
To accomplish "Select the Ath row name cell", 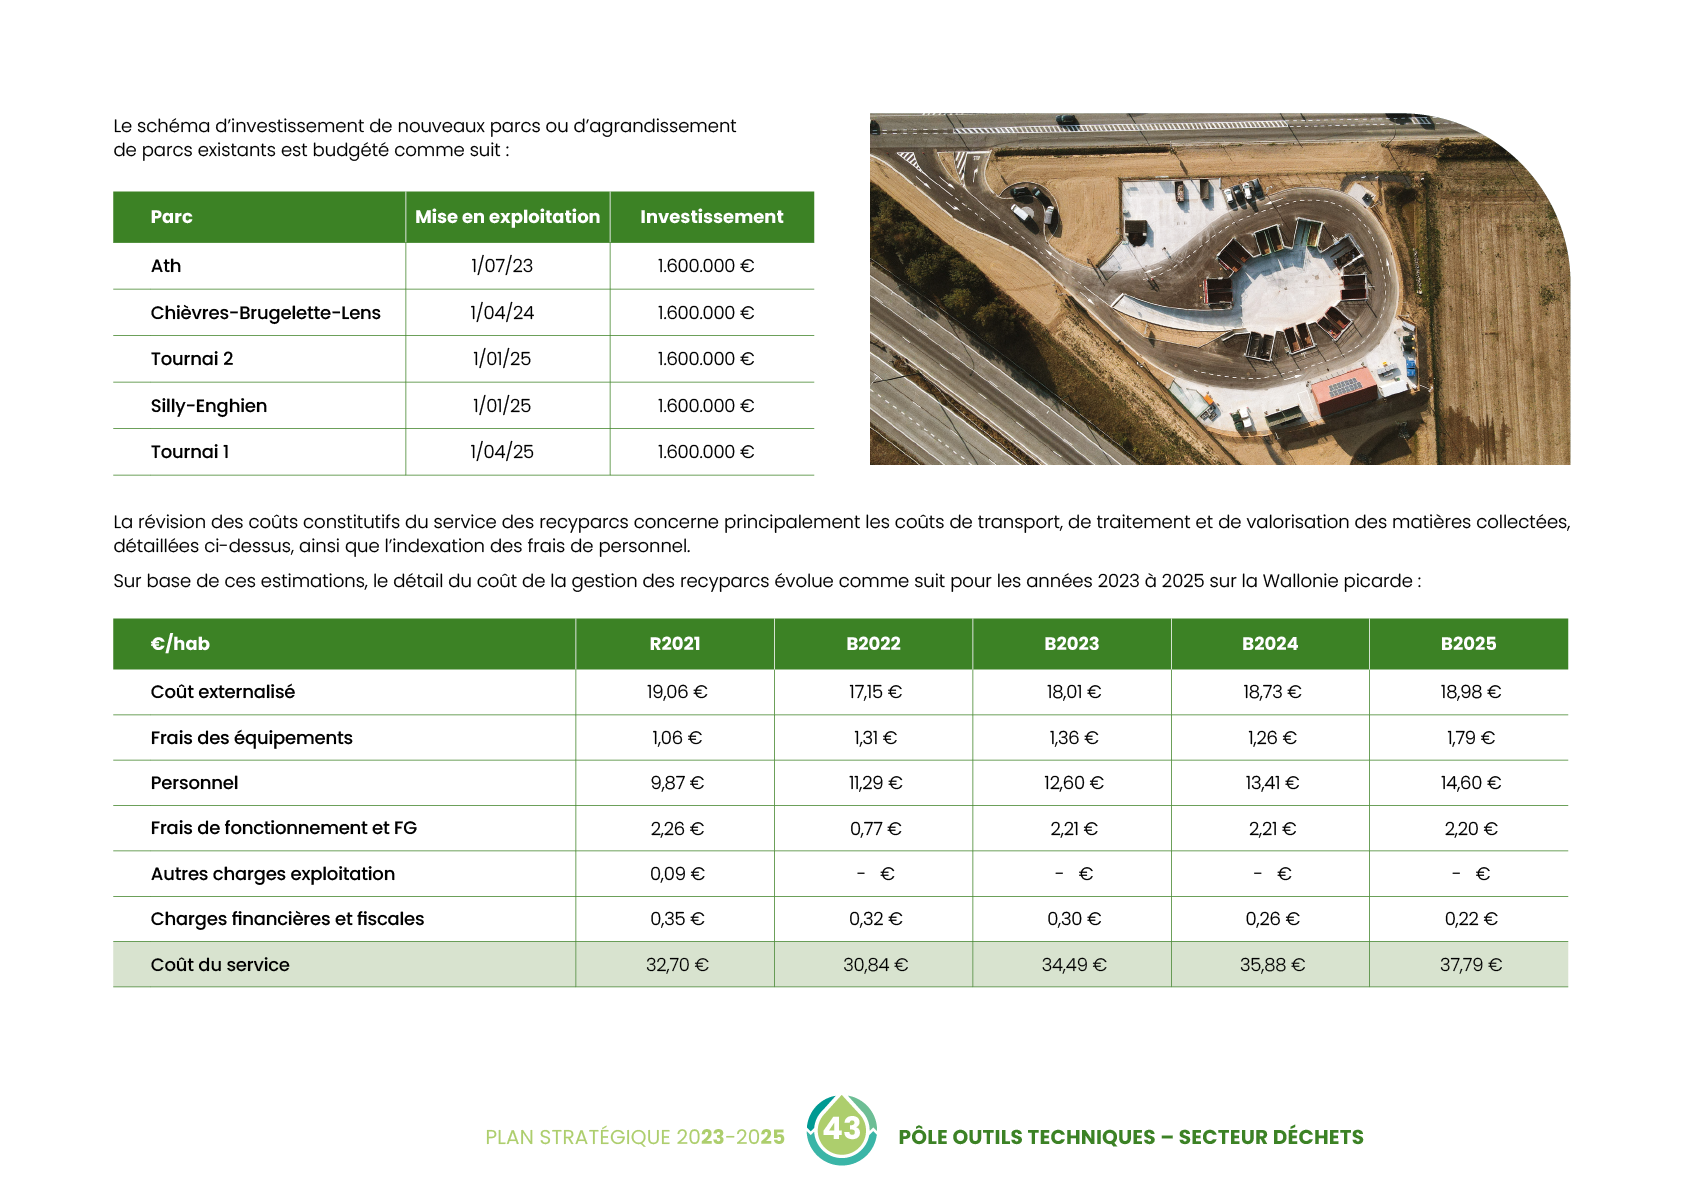I will (x=166, y=266).
